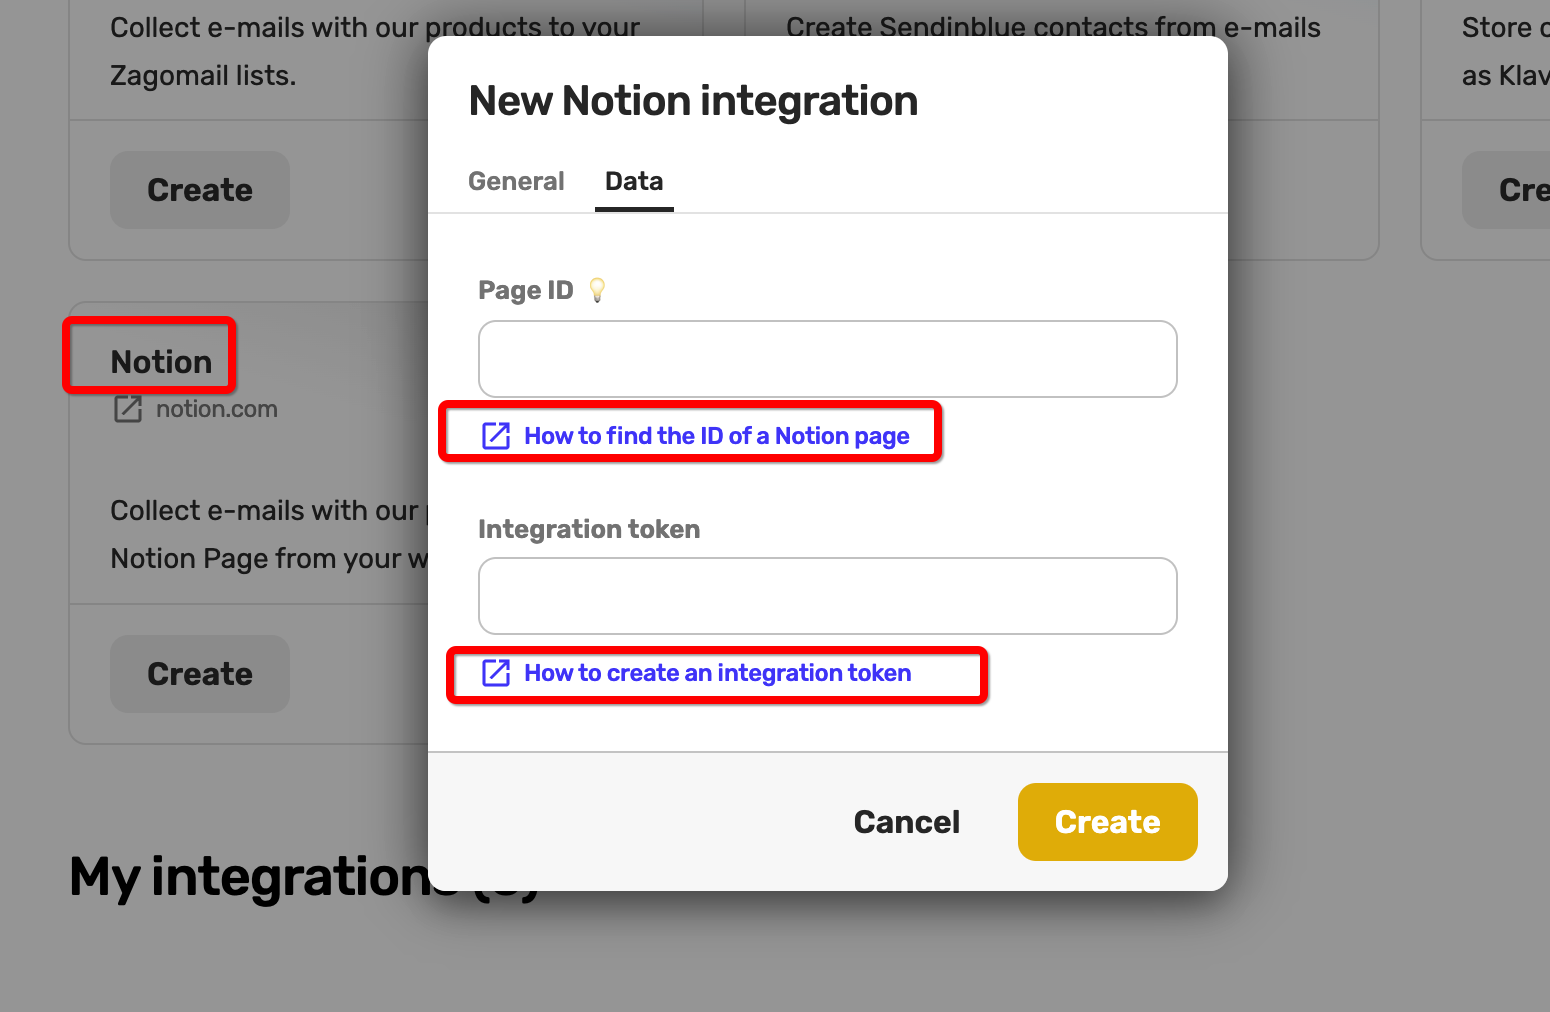Click the New Notion integration dialog heading

click(693, 101)
